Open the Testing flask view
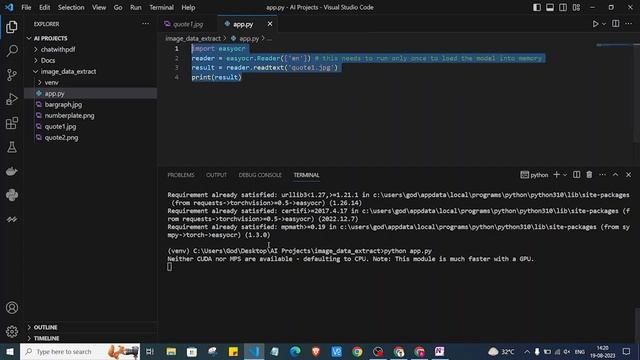Image resolution: width=640 pixels, height=360 pixels. [x=12, y=147]
